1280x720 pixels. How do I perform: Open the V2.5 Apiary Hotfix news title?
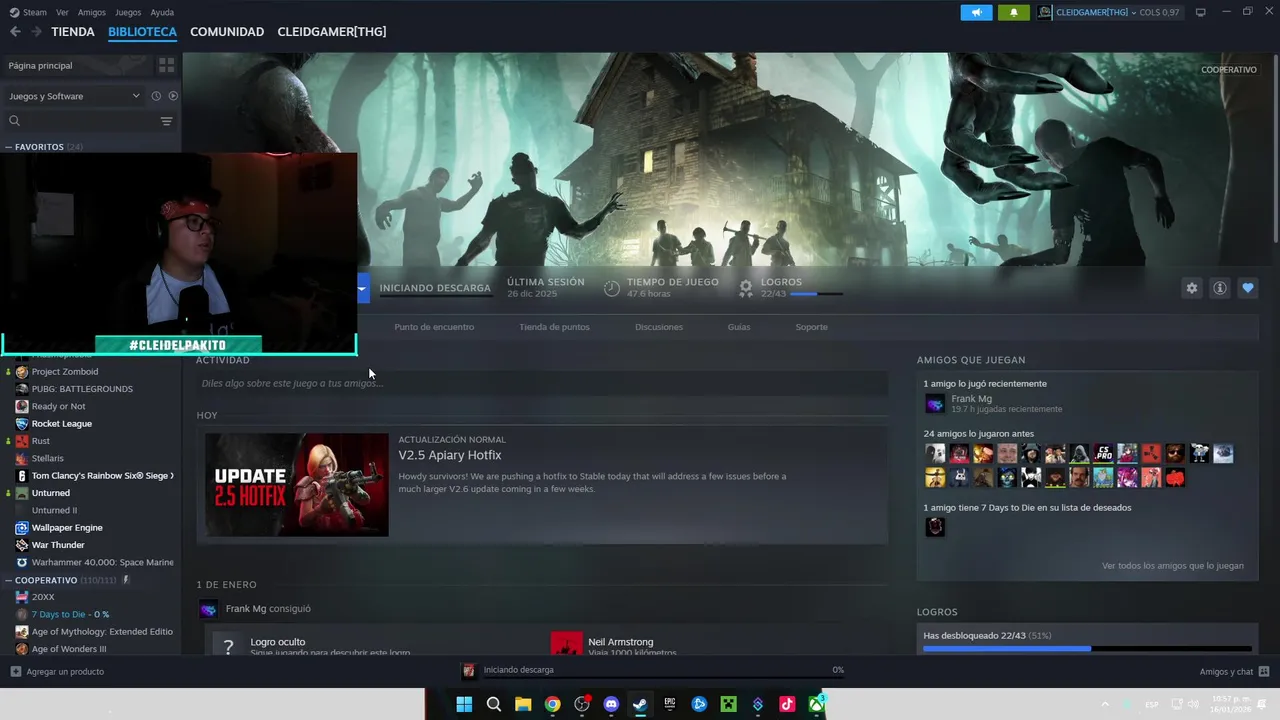(450, 455)
